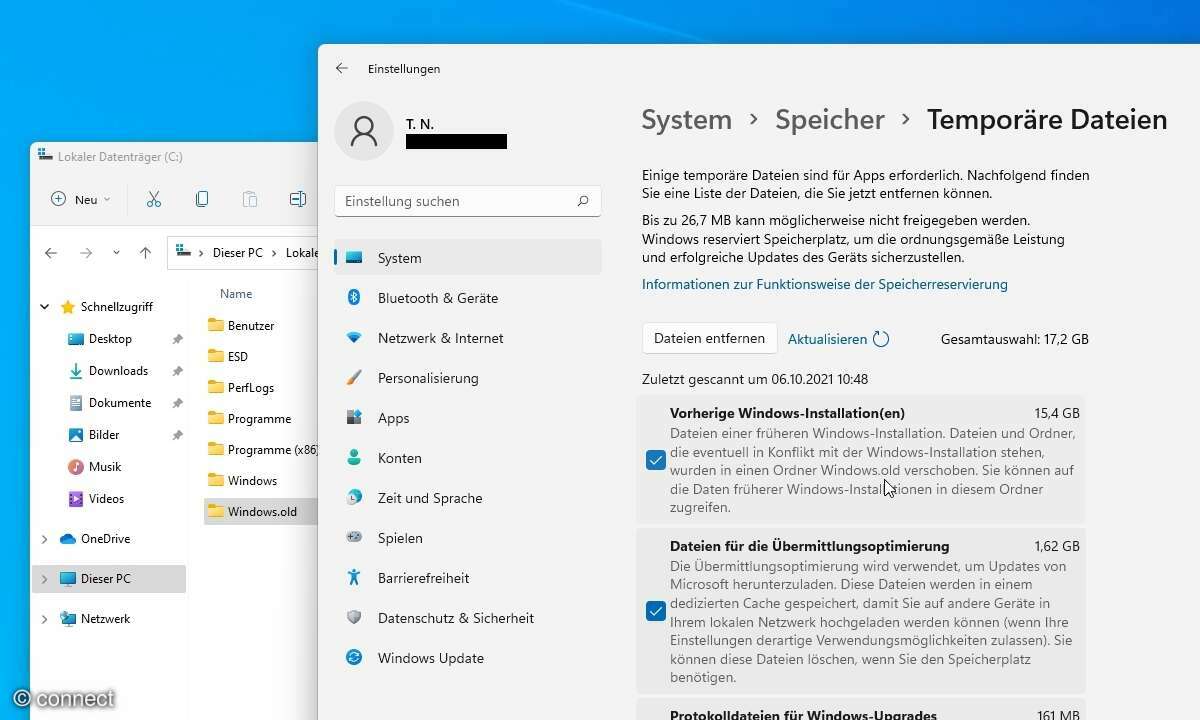Viewport: 1200px width, 720px height.
Task: Click the Rename icon in Explorer toolbar
Action: click(297, 199)
